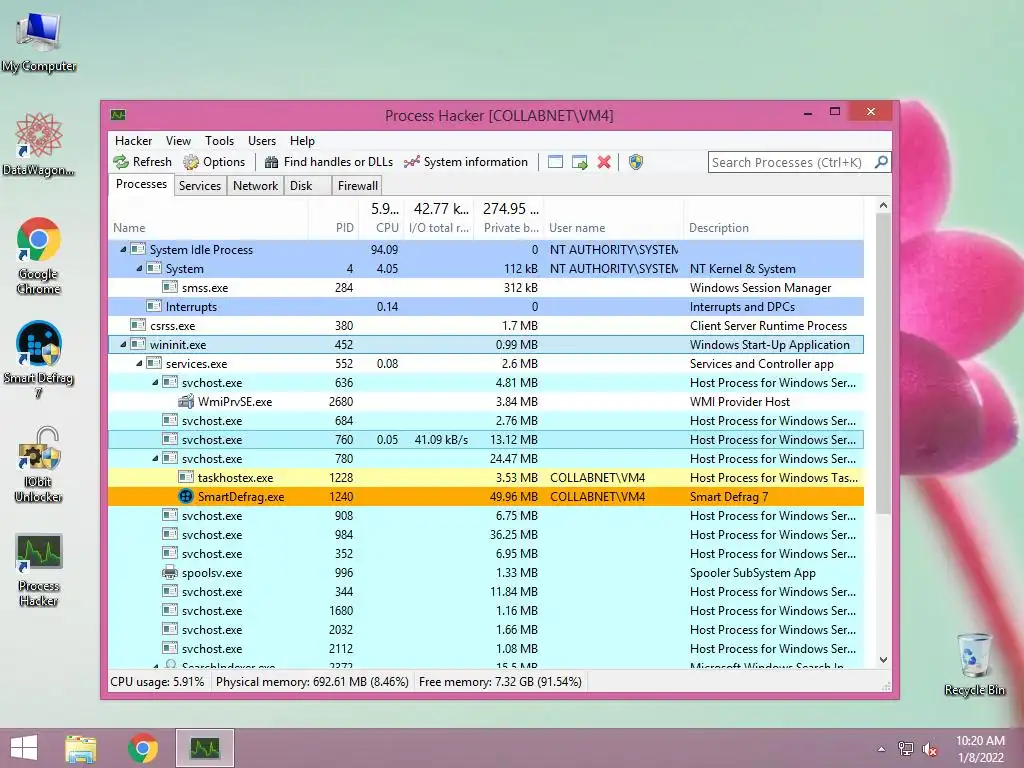Switch to the Services tab
Viewport: 1024px width, 768px height.
click(200, 185)
